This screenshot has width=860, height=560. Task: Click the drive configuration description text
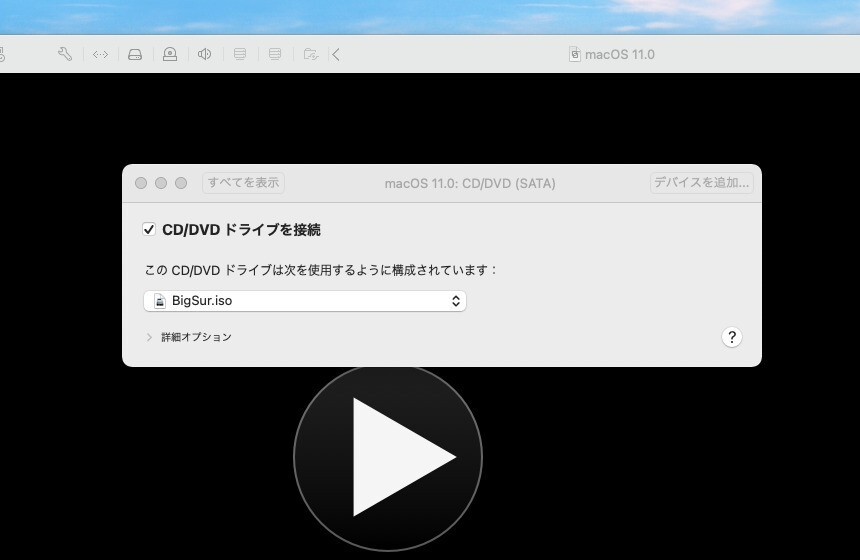(320, 270)
